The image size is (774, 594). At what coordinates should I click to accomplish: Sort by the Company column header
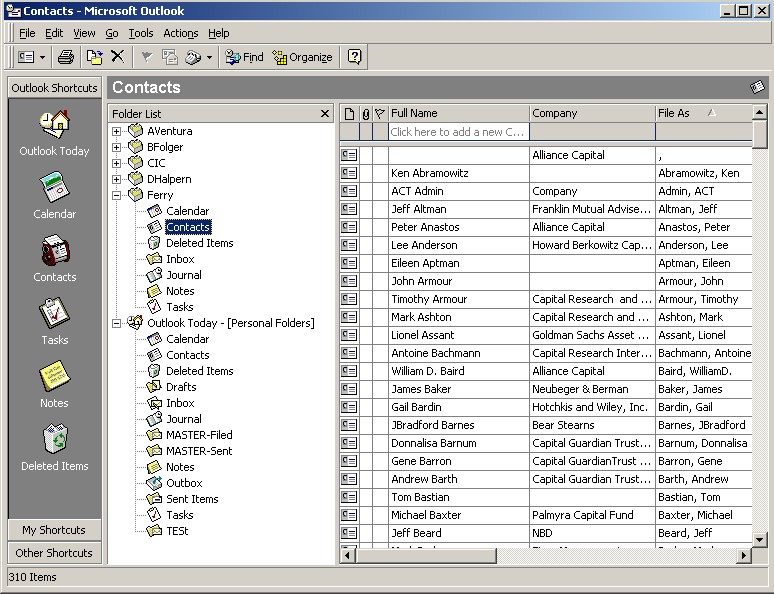(592, 114)
